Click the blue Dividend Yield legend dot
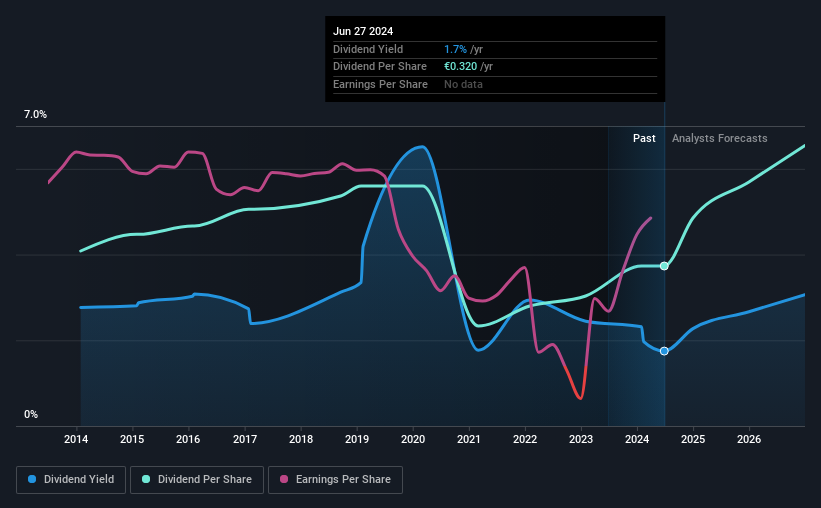This screenshot has width=821, height=508. (32, 479)
